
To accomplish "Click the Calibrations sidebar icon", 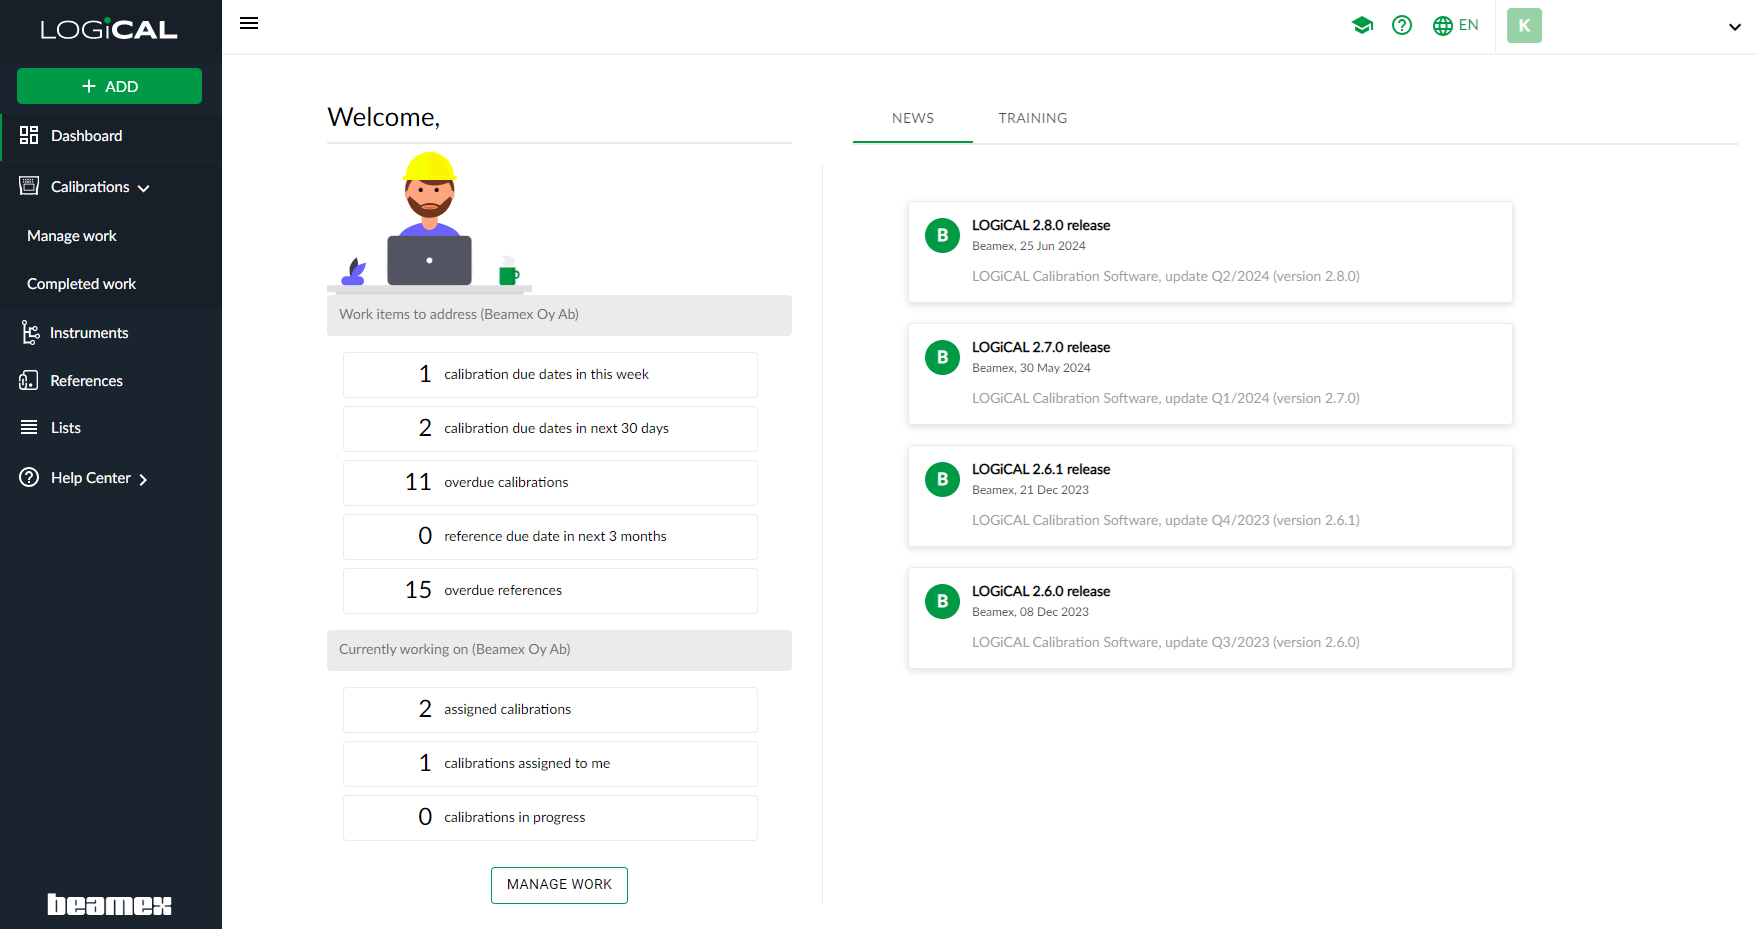I will 29,186.
